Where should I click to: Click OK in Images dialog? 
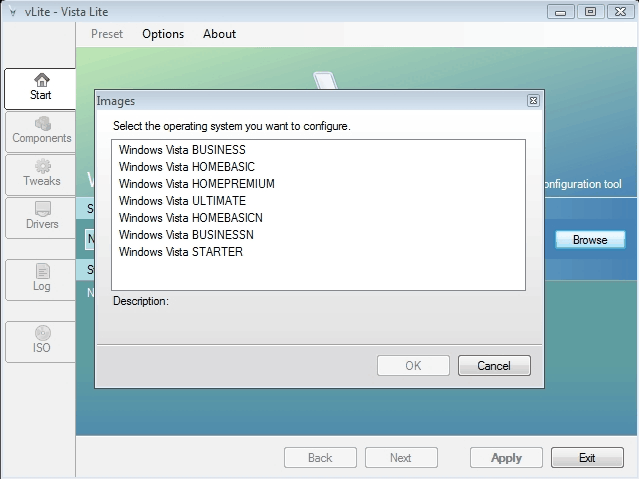pos(413,365)
